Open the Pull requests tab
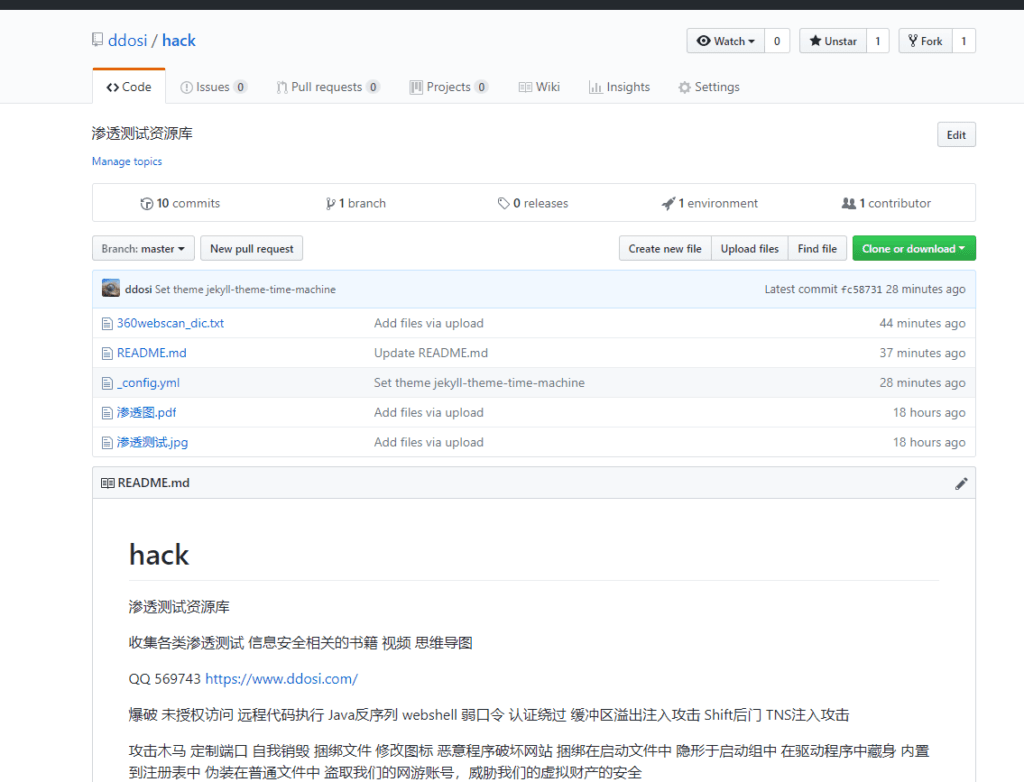The height and width of the screenshot is (782, 1024). [x=328, y=87]
